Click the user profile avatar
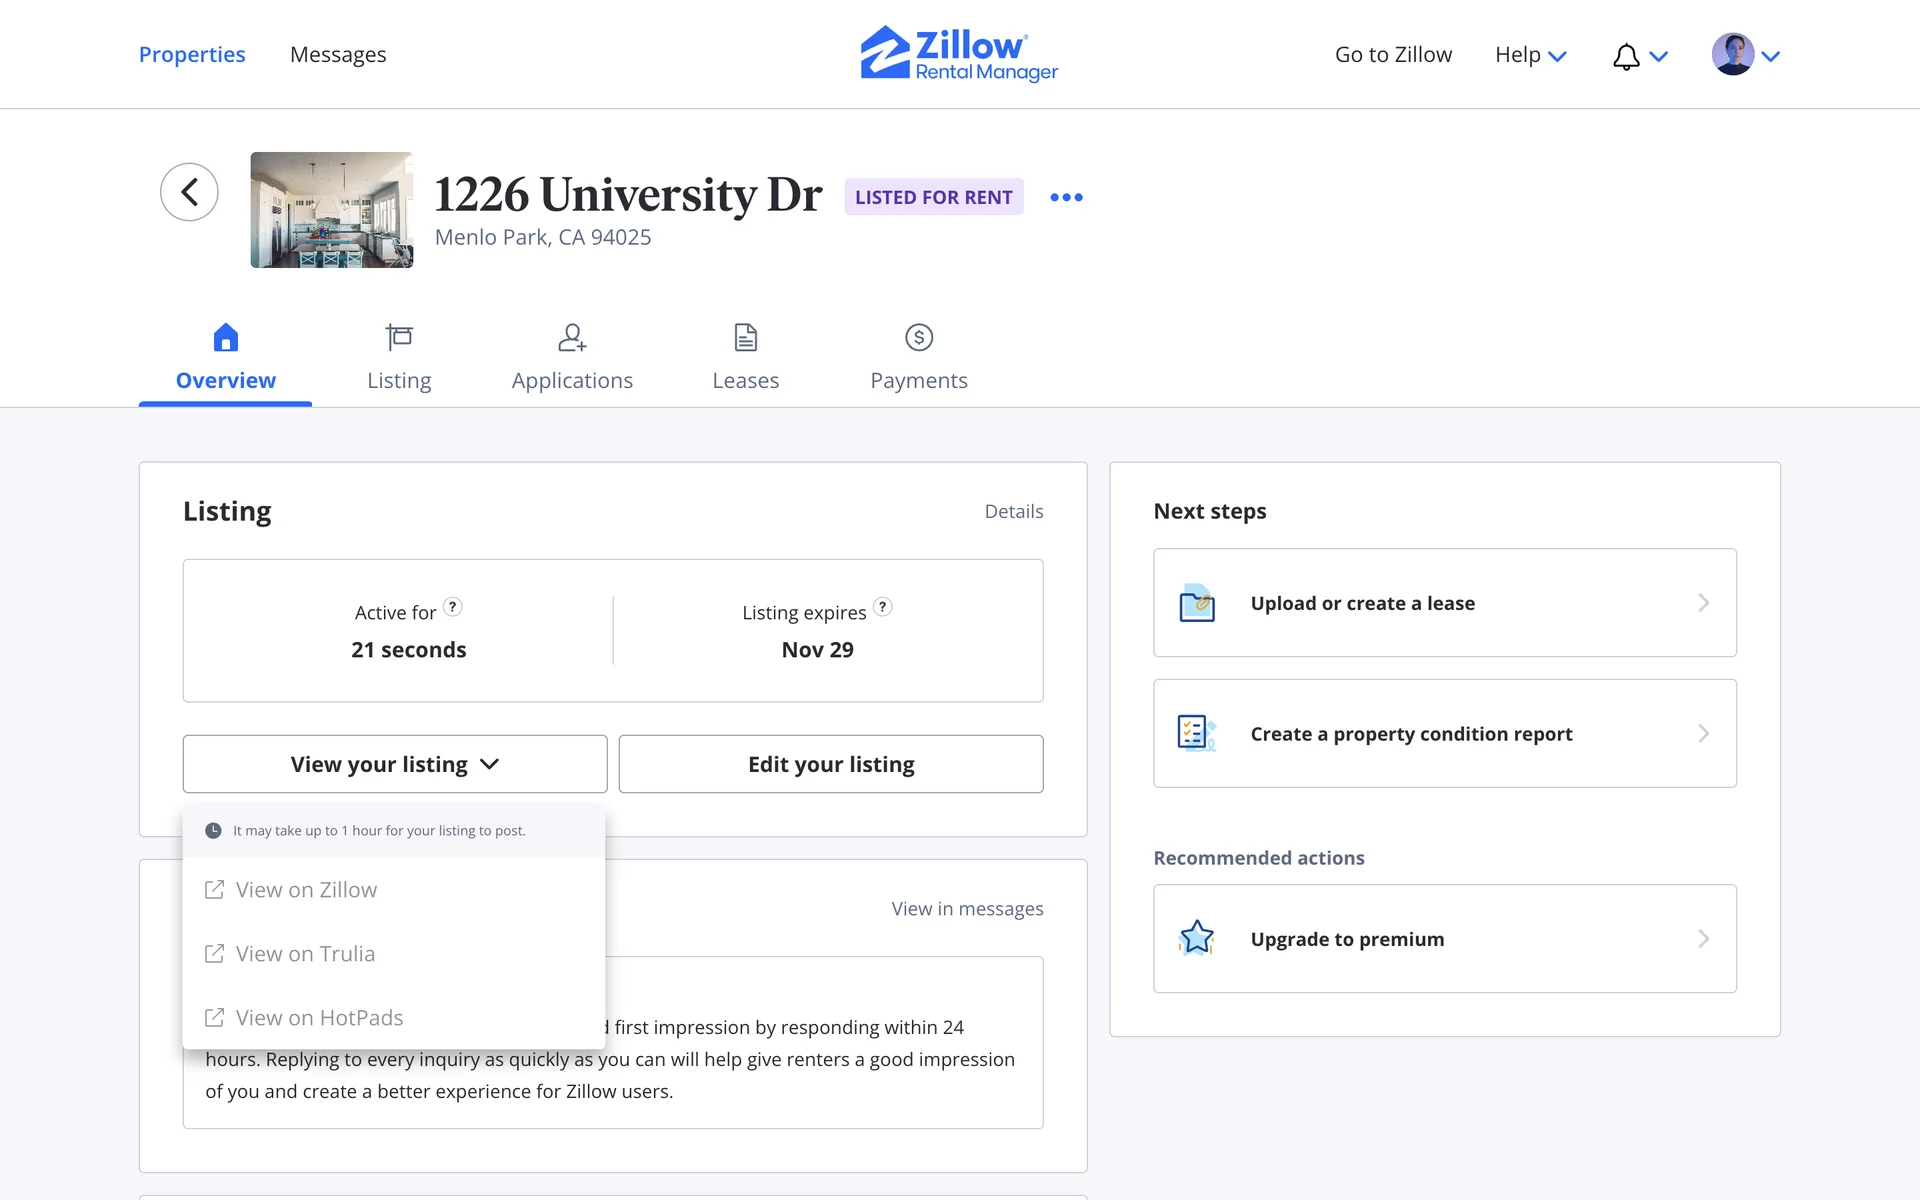The height and width of the screenshot is (1200, 1920). pyautogui.click(x=1732, y=54)
